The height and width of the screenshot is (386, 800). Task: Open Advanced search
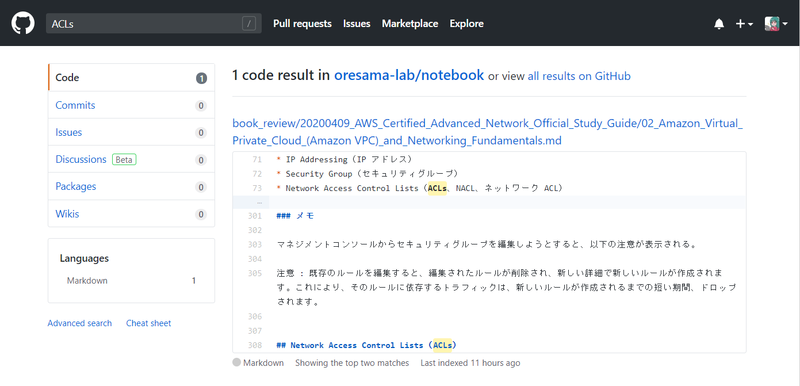(x=80, y=323)
